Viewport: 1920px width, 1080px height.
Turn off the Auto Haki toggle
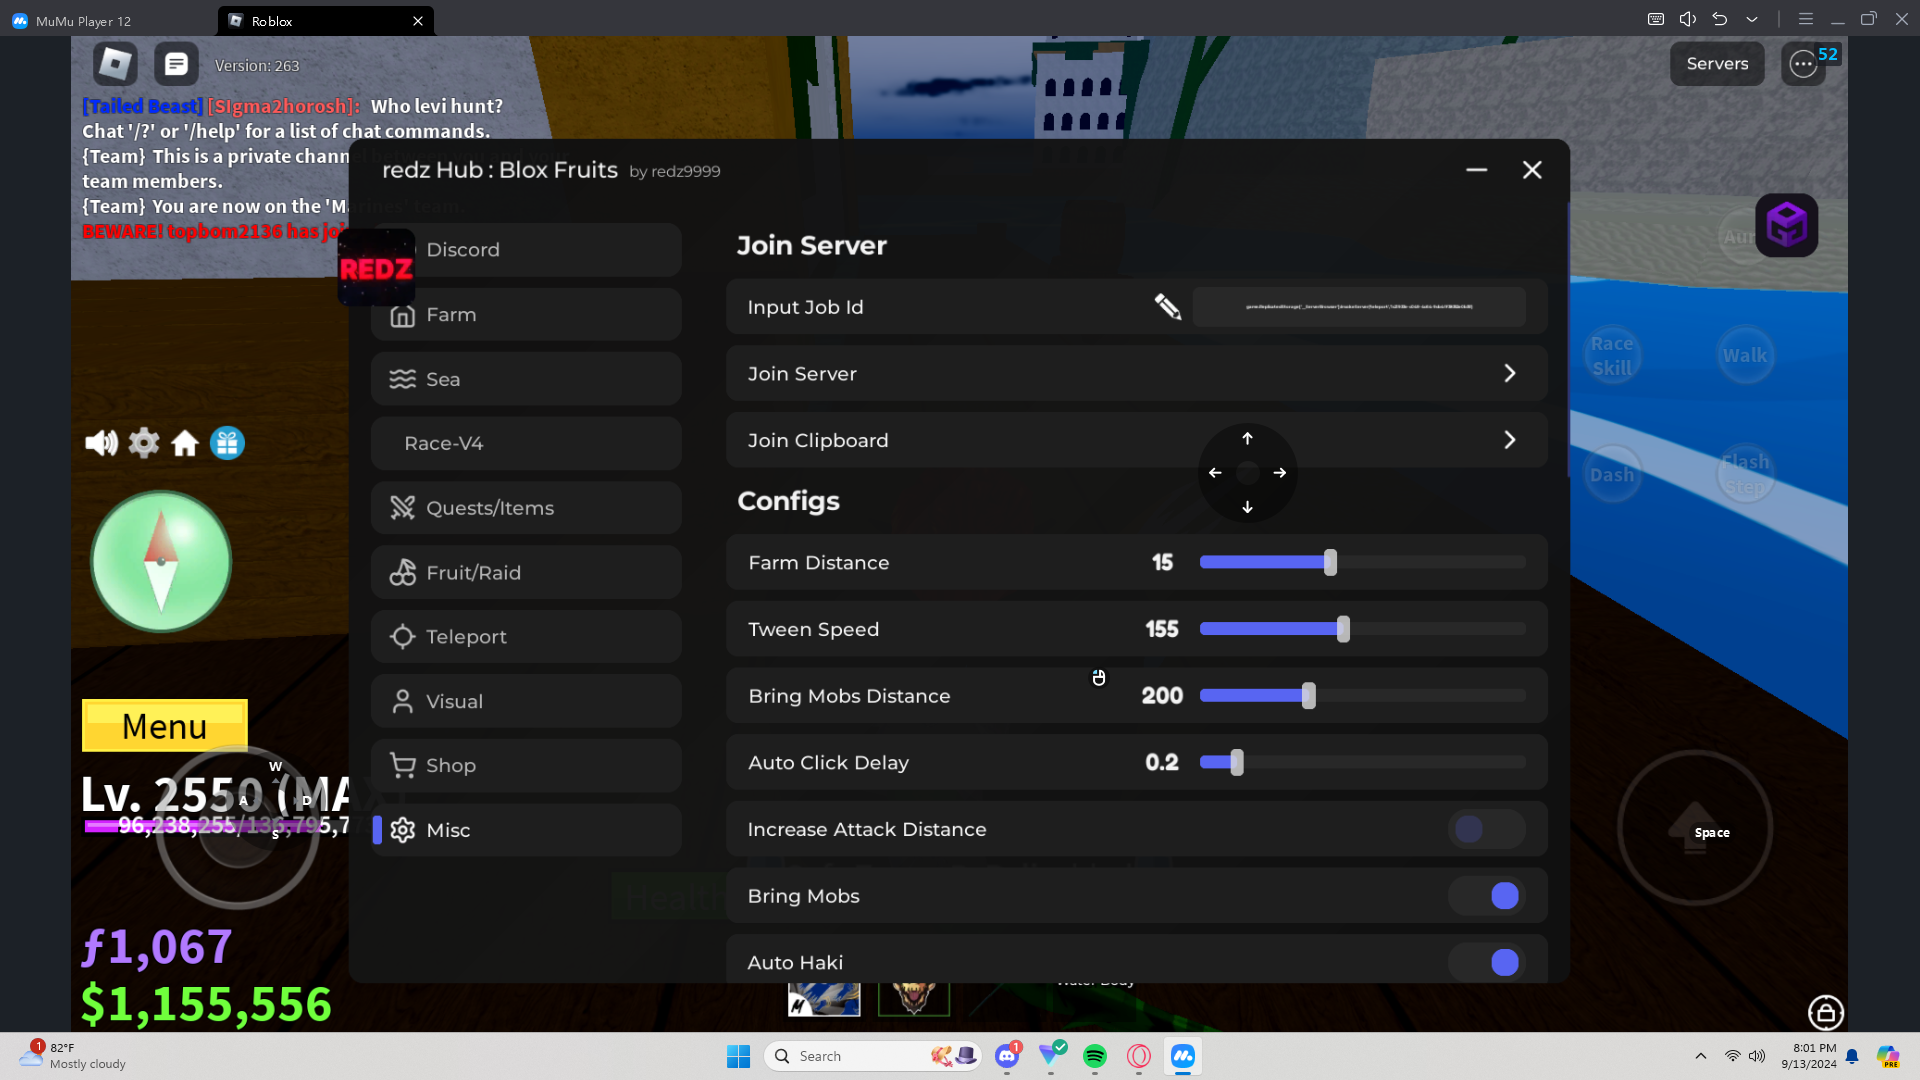click(1487, 962)
